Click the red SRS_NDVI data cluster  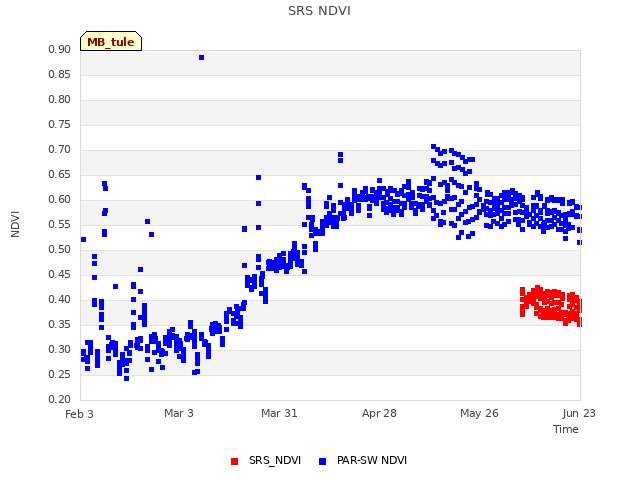pos(551,305)
